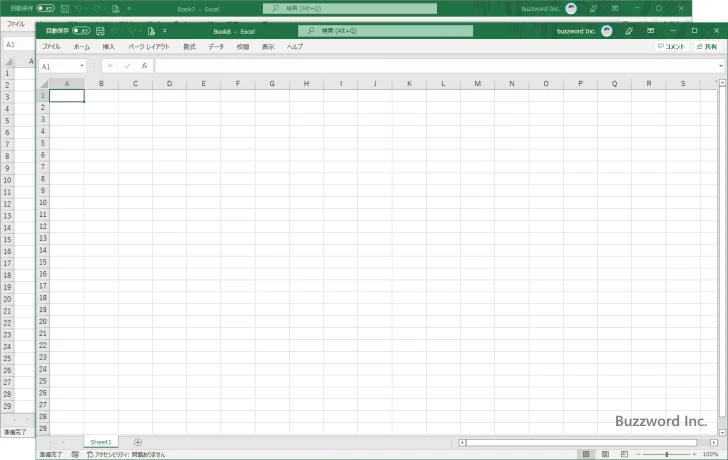Open the 校閲 ribbon tab
This screenshot has height=460, width=728.
pyautogui.click(x=243, y=46)
